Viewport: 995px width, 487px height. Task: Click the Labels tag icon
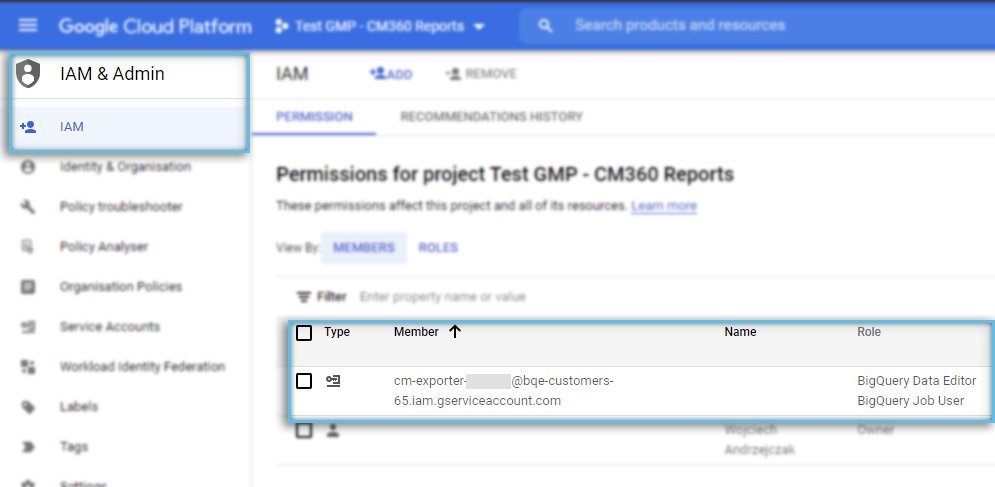click(28, 407)
